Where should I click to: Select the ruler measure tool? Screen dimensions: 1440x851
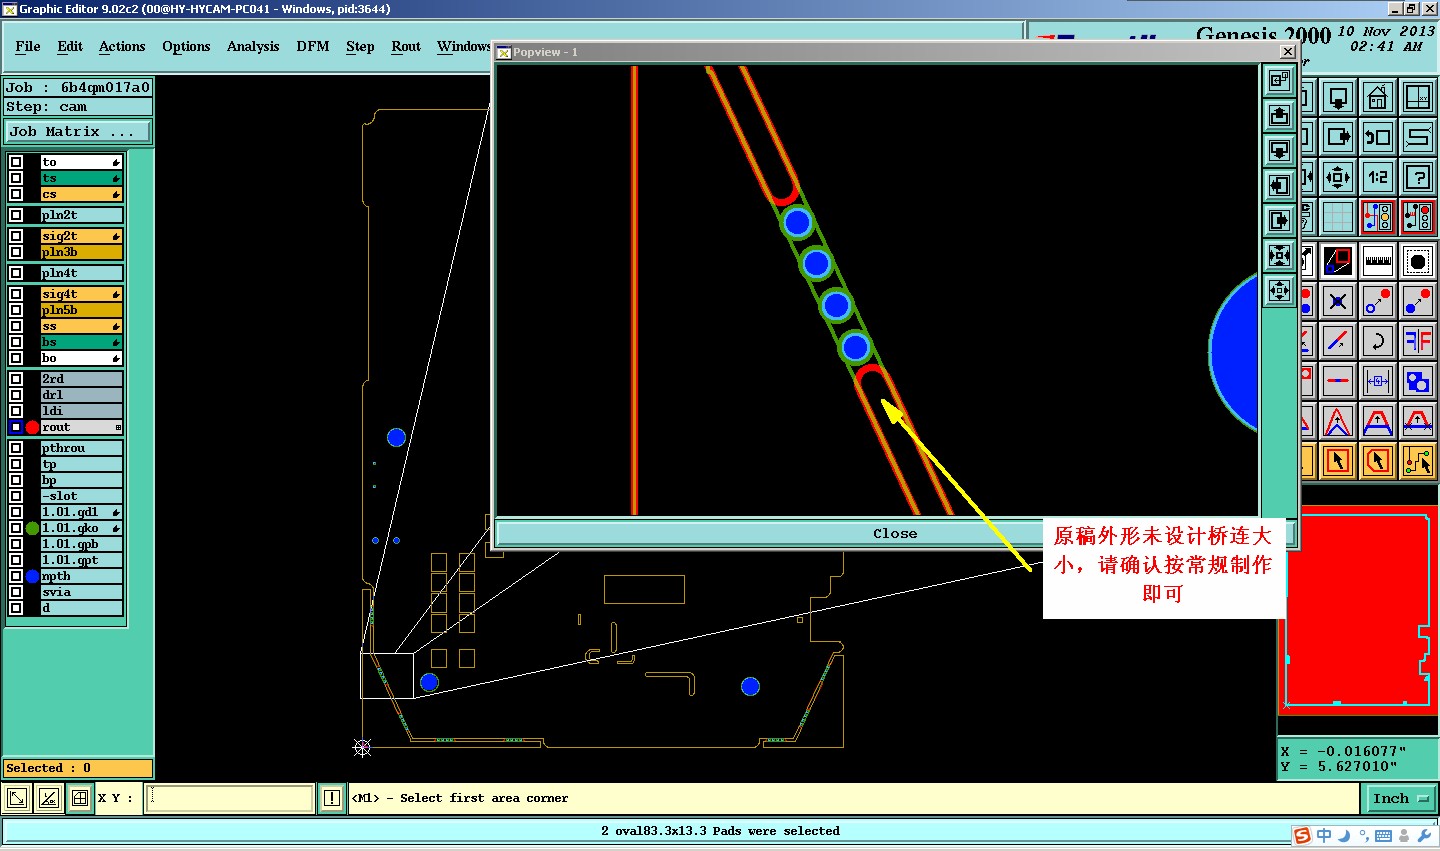click(x=1377, y=261)
